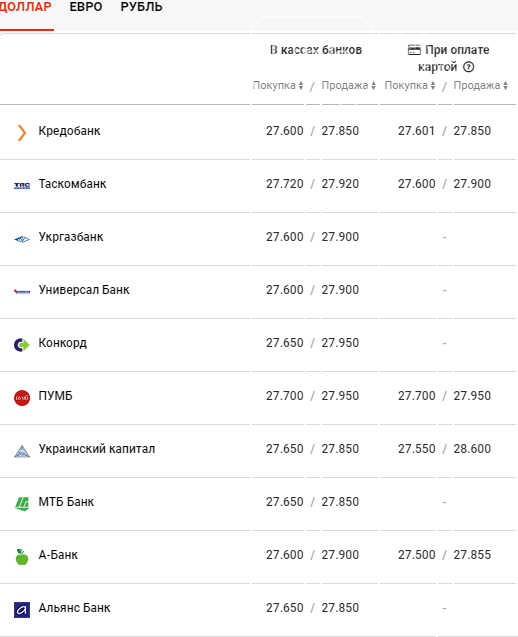Switch to the РУБЛЬ tab
This screenshot has height=637, width=518.
[x=141, y=7]
